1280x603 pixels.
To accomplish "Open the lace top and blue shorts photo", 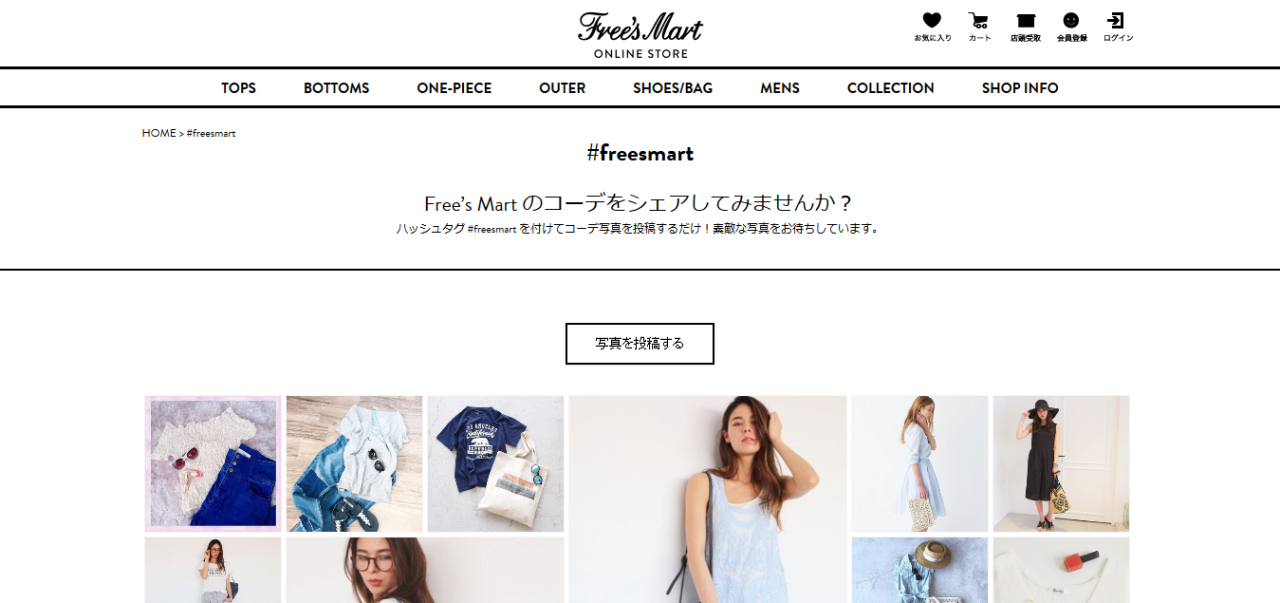I will [213, 464].
